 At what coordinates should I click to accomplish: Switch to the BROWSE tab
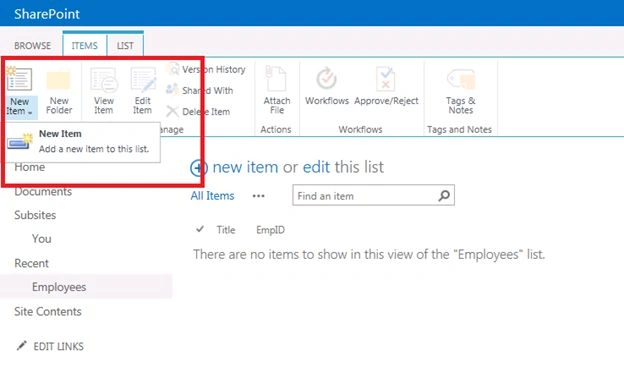32,46
